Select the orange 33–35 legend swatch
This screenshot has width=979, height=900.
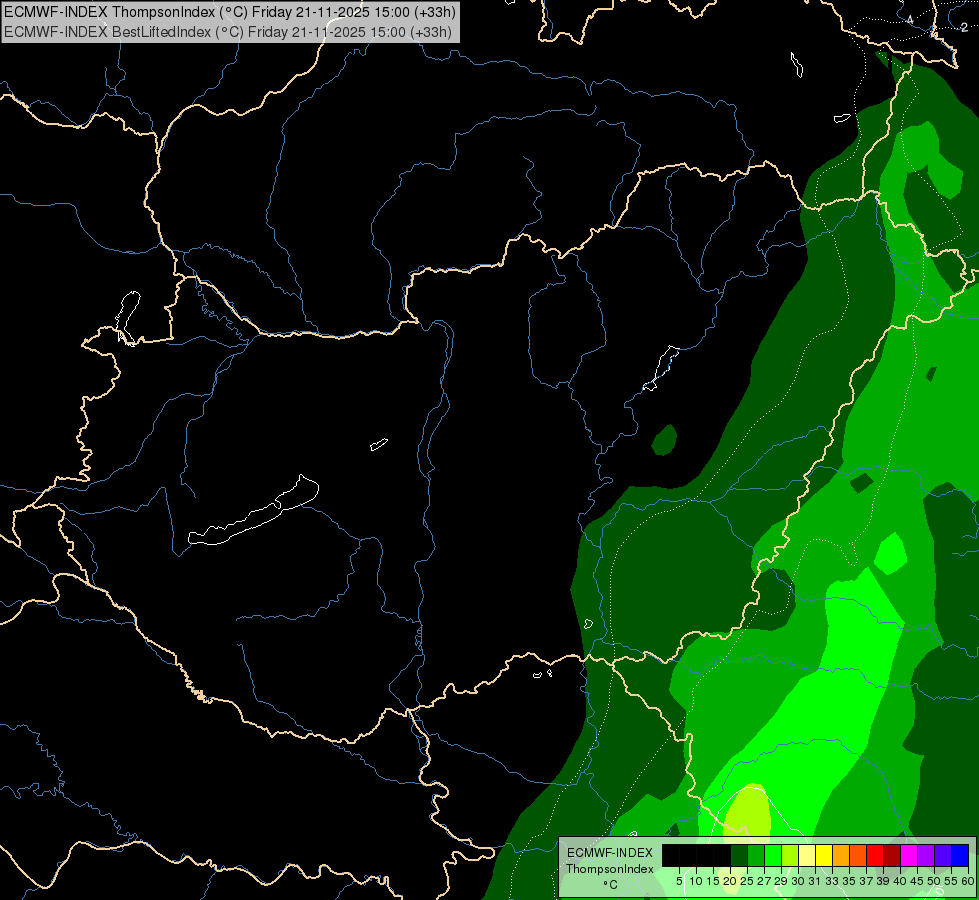[x=840, y=855]
